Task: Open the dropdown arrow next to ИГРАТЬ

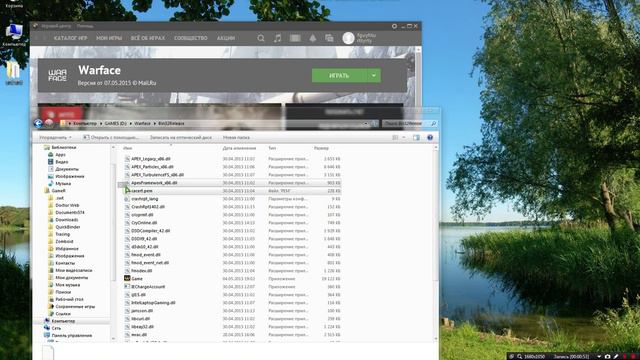Action: [373, 76]
